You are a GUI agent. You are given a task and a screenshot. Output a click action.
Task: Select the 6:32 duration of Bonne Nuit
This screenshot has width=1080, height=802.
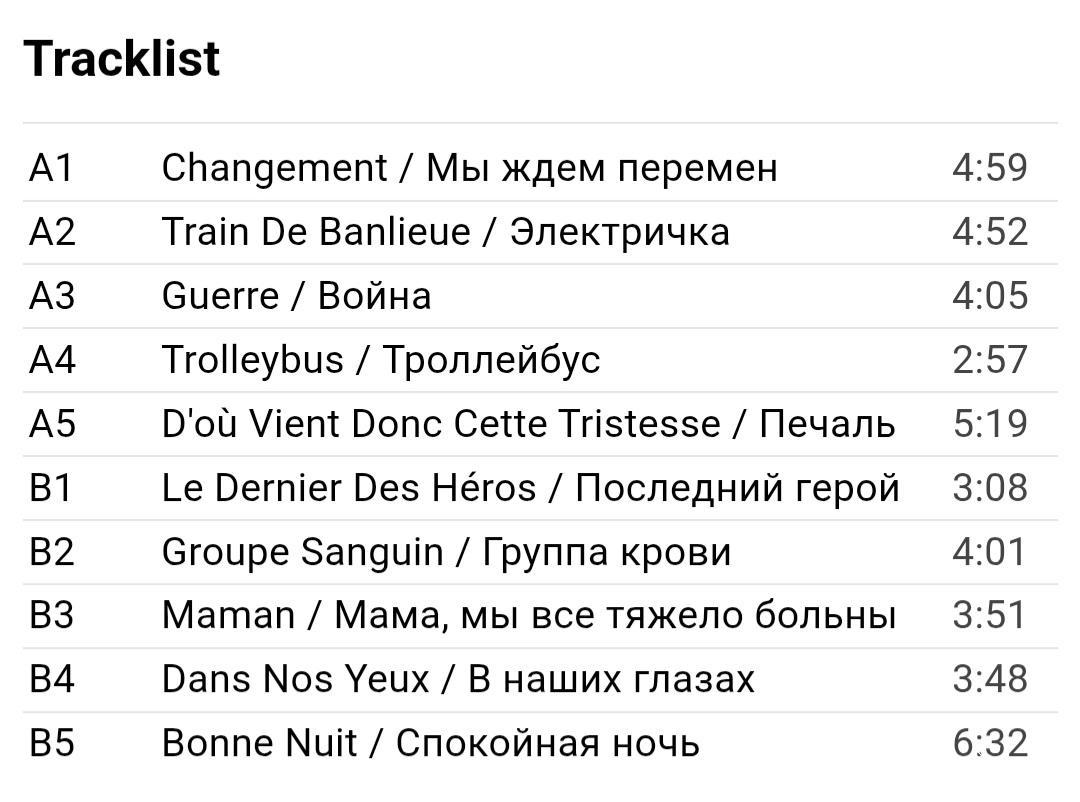[x=989, y=744]
